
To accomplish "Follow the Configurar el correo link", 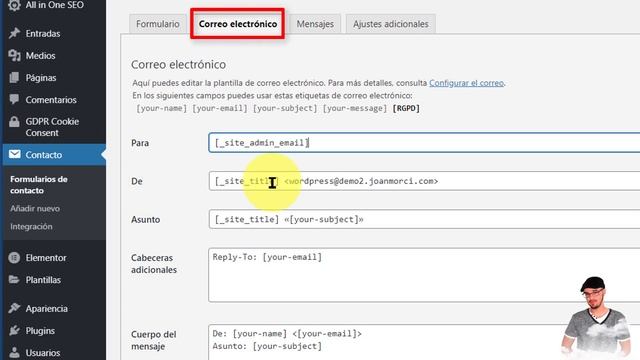I will tap(466, 83).
